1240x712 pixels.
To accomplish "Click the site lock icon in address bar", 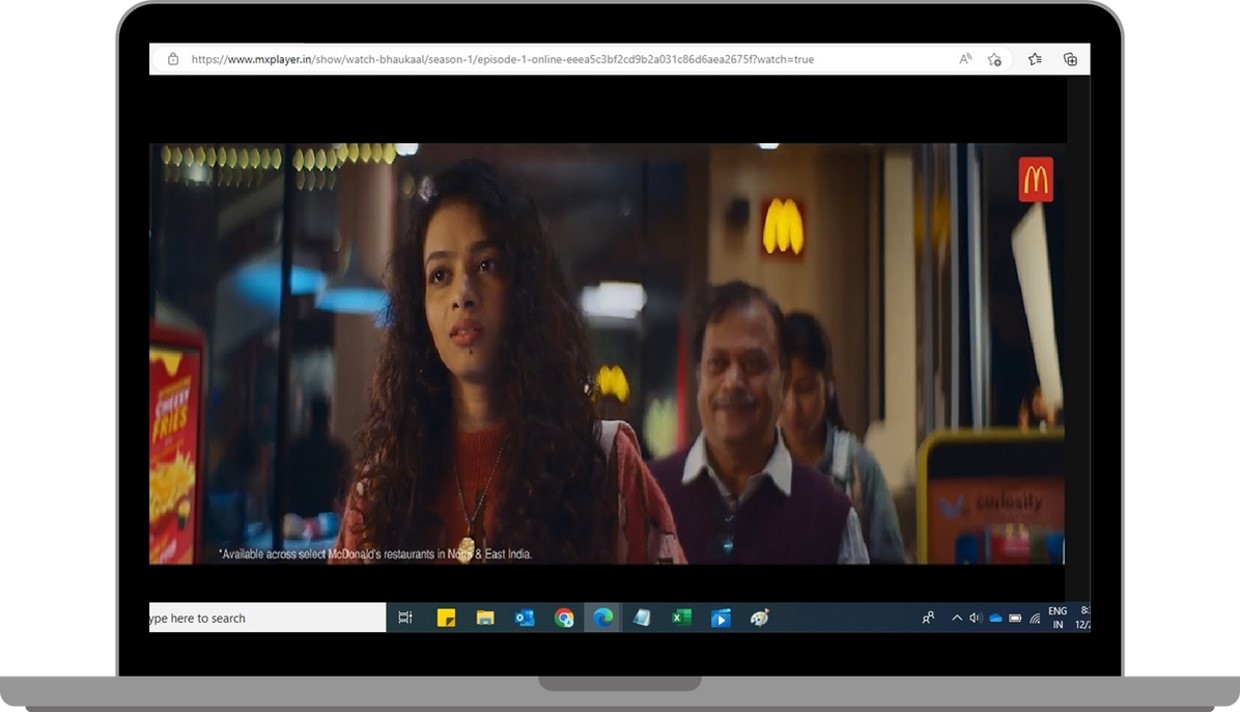I will point(173,59).
